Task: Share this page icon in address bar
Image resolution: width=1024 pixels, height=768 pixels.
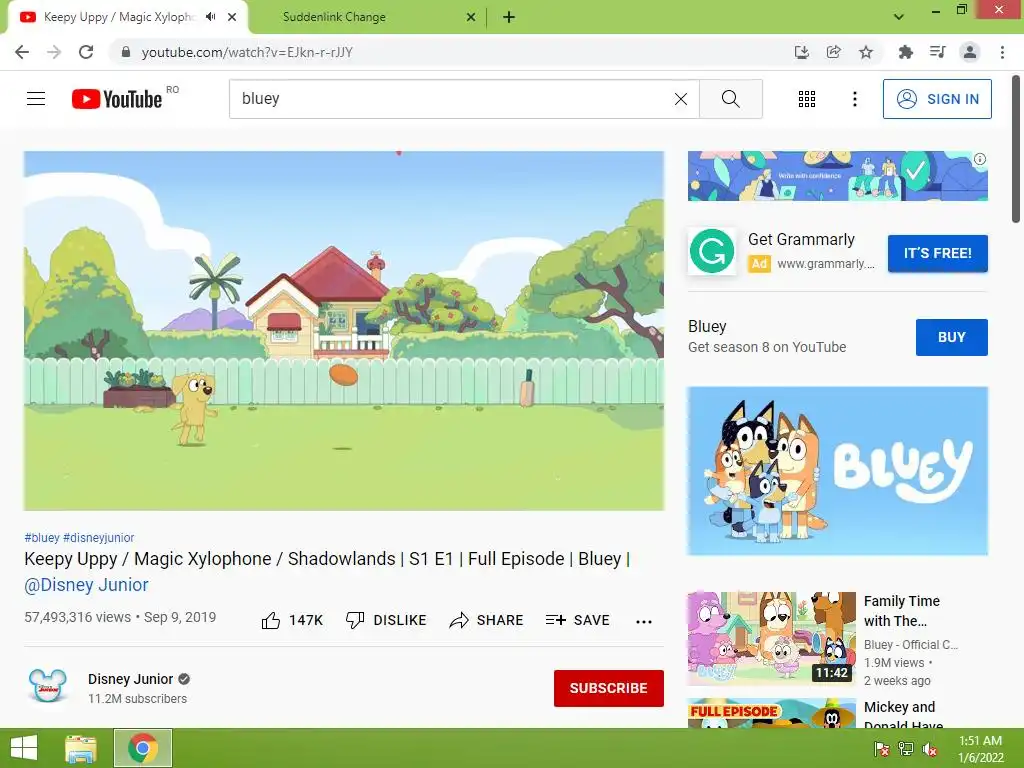Action: [x=833, y=52]
